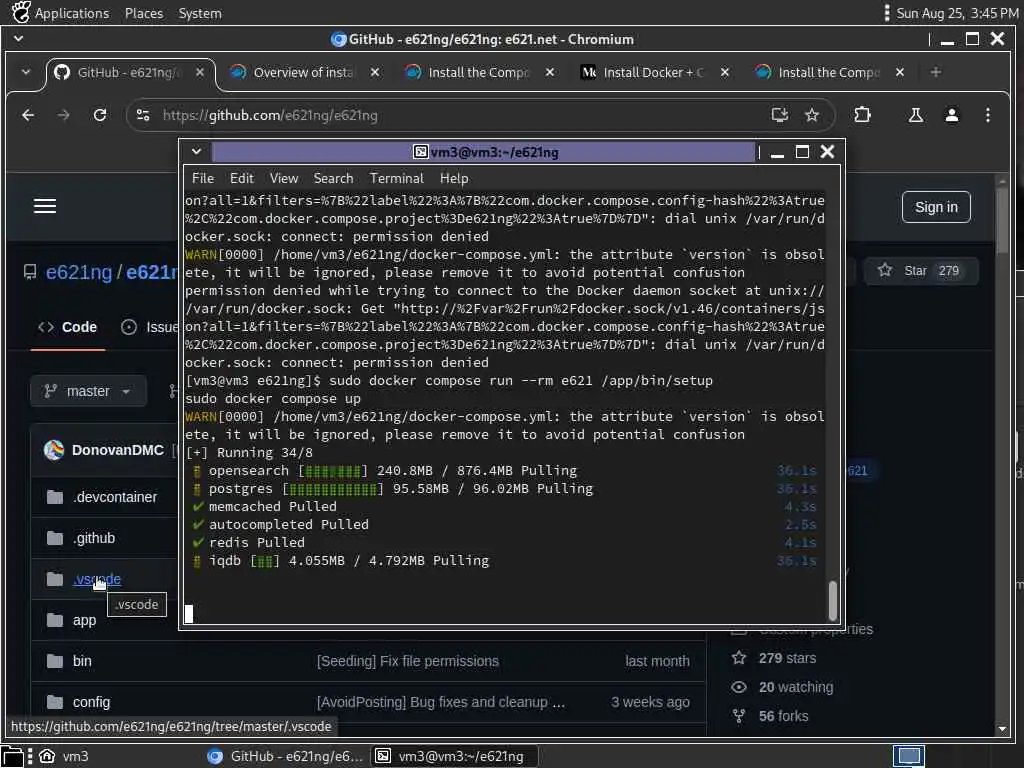Click the install app icon in address bar
1024x768 pixels.
[780, 116]
